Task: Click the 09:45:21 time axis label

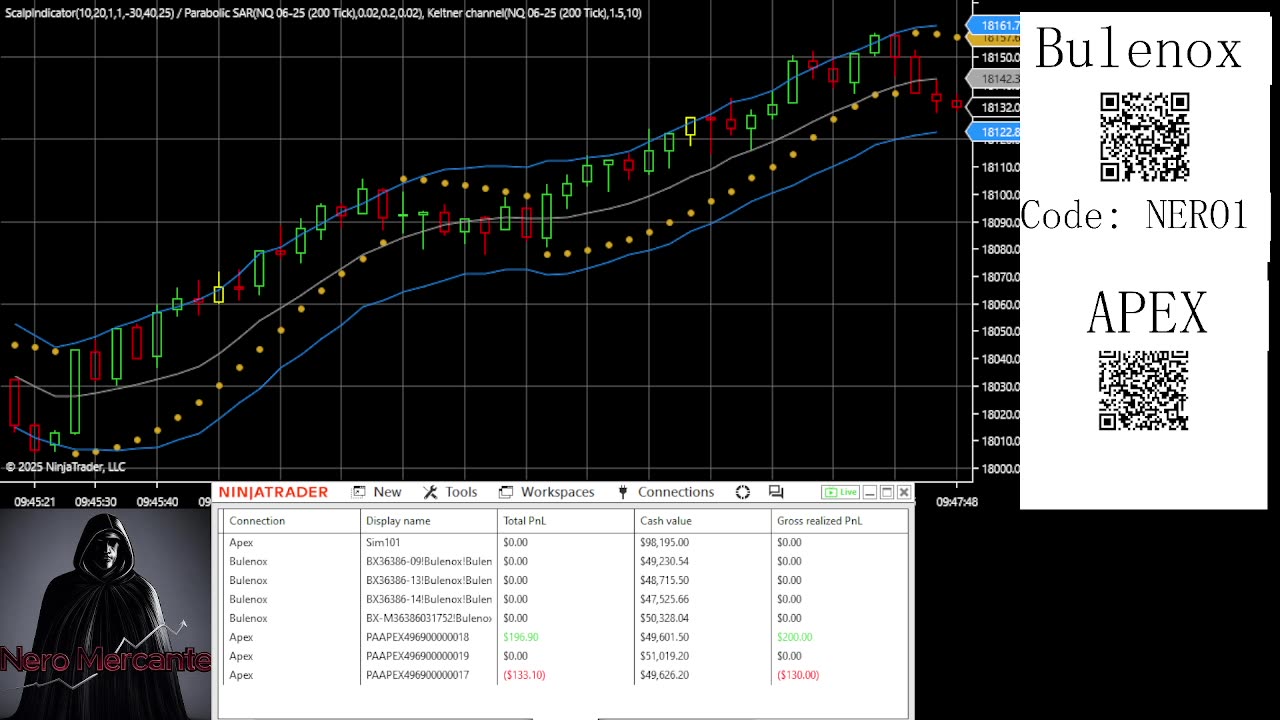Action: point(35,502)
